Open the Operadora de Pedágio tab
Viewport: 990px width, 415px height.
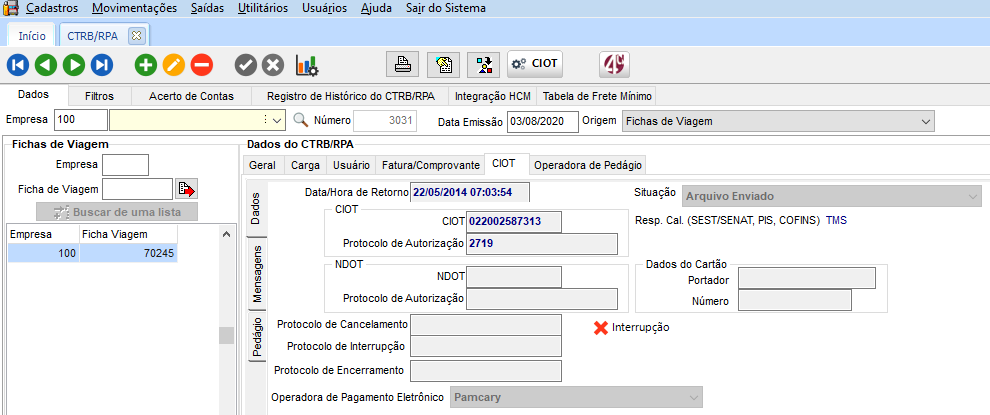click(x=589, y=165)
